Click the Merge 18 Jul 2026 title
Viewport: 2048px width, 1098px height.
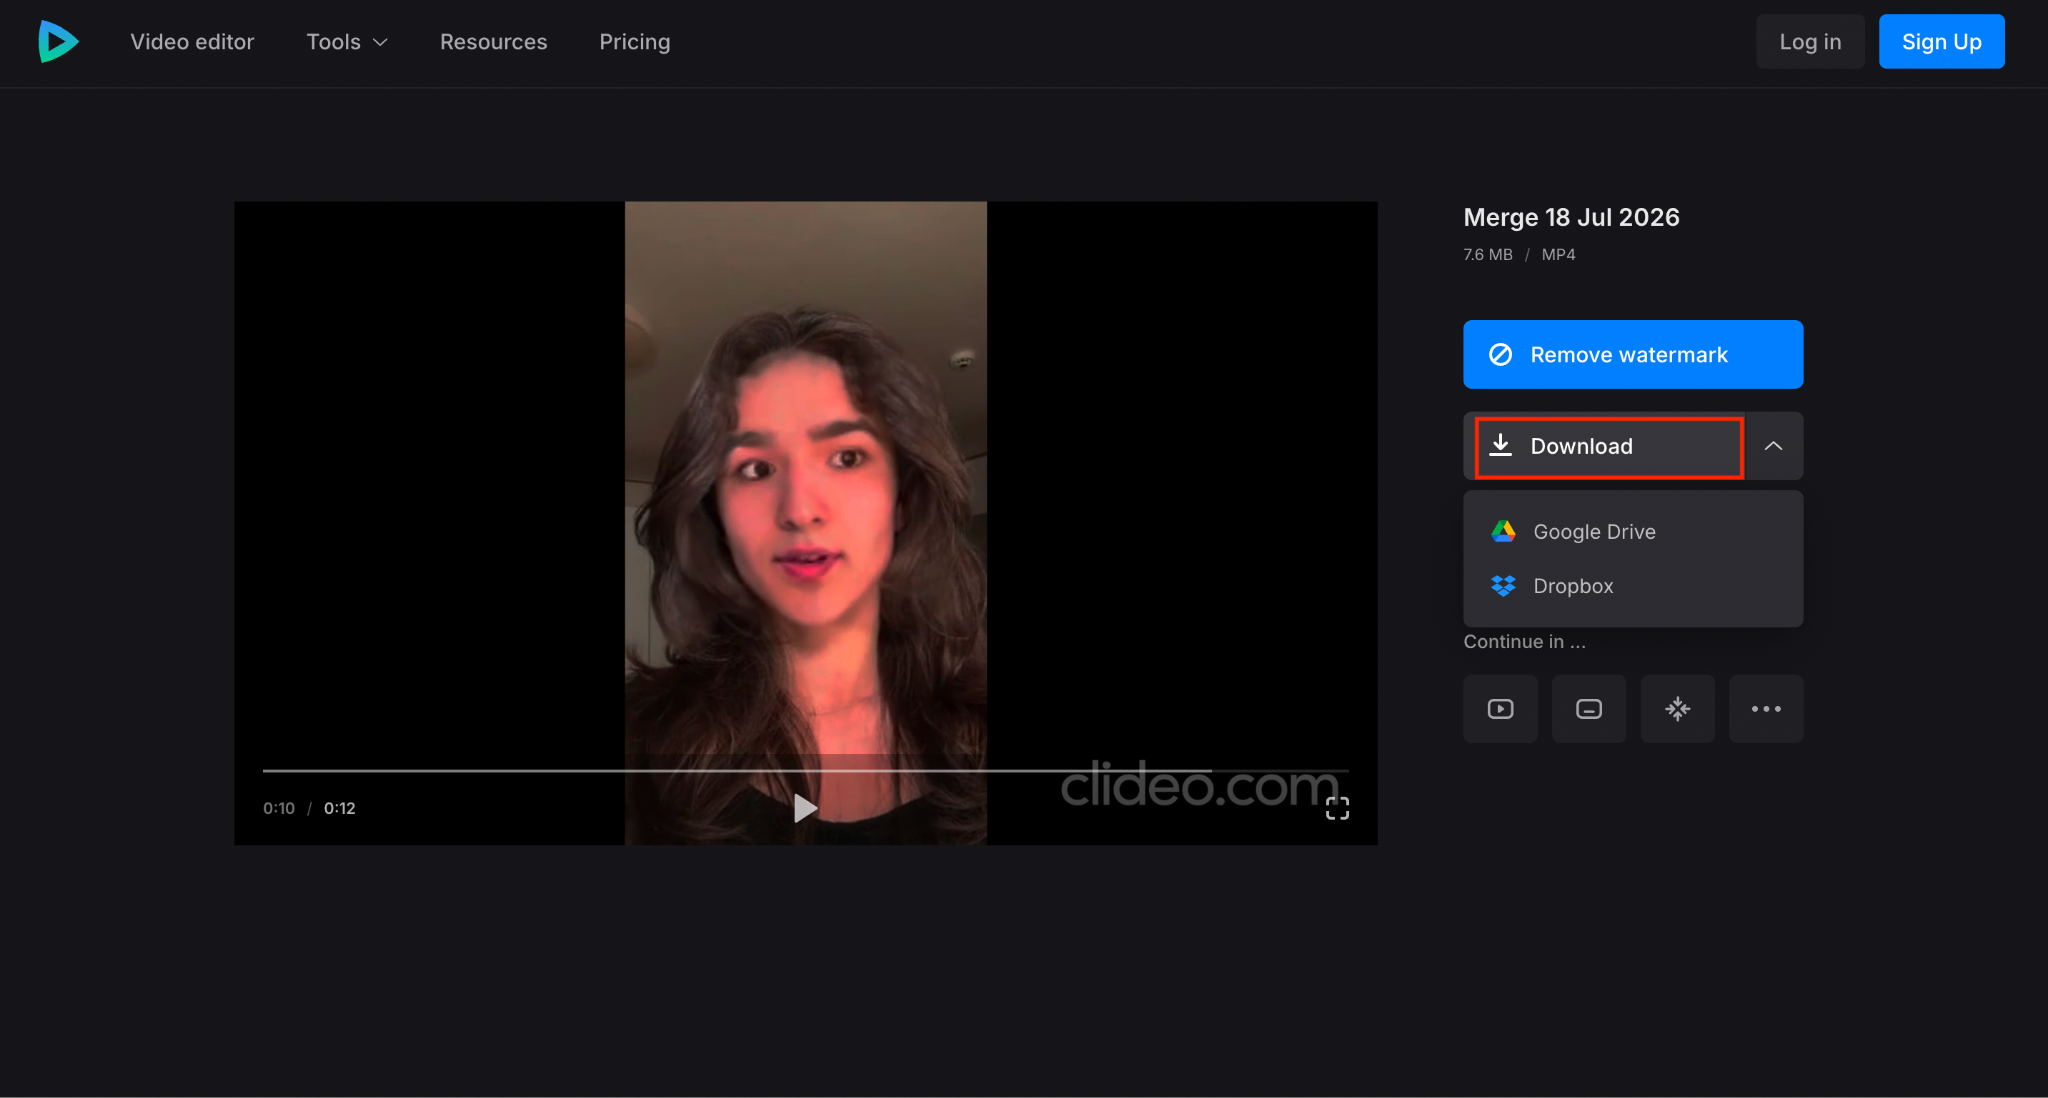(x=1571, y=217)
